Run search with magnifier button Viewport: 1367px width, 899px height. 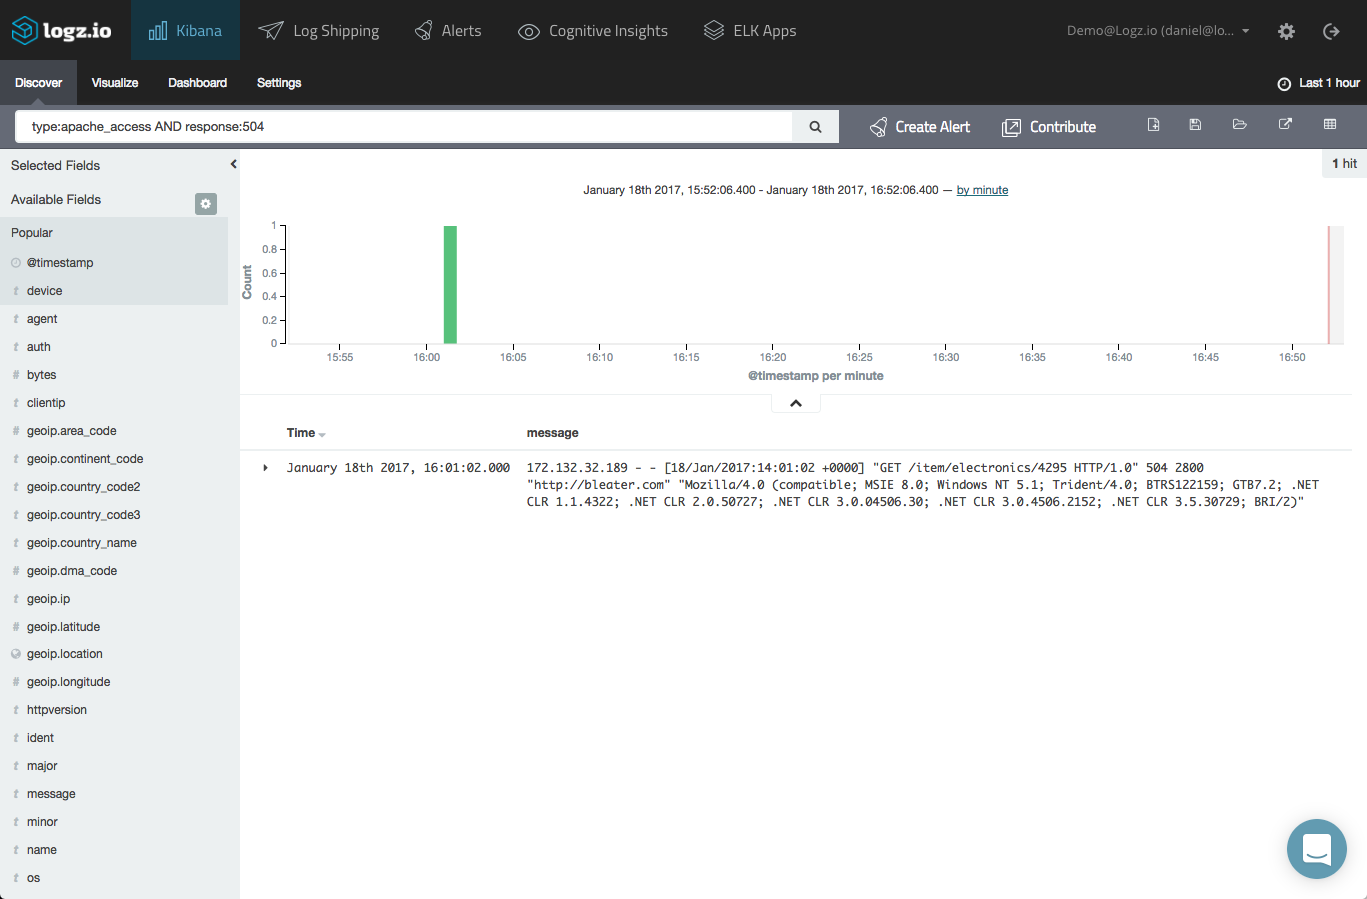click(815, 127)
